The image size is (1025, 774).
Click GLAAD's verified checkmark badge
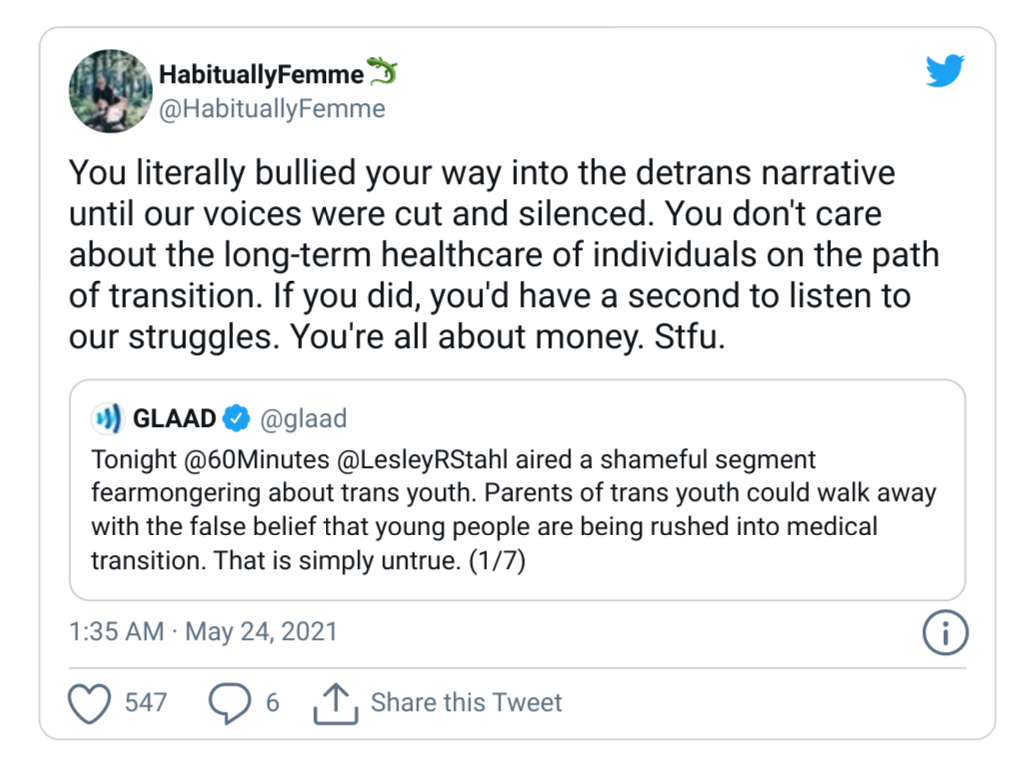pos(236,418)
